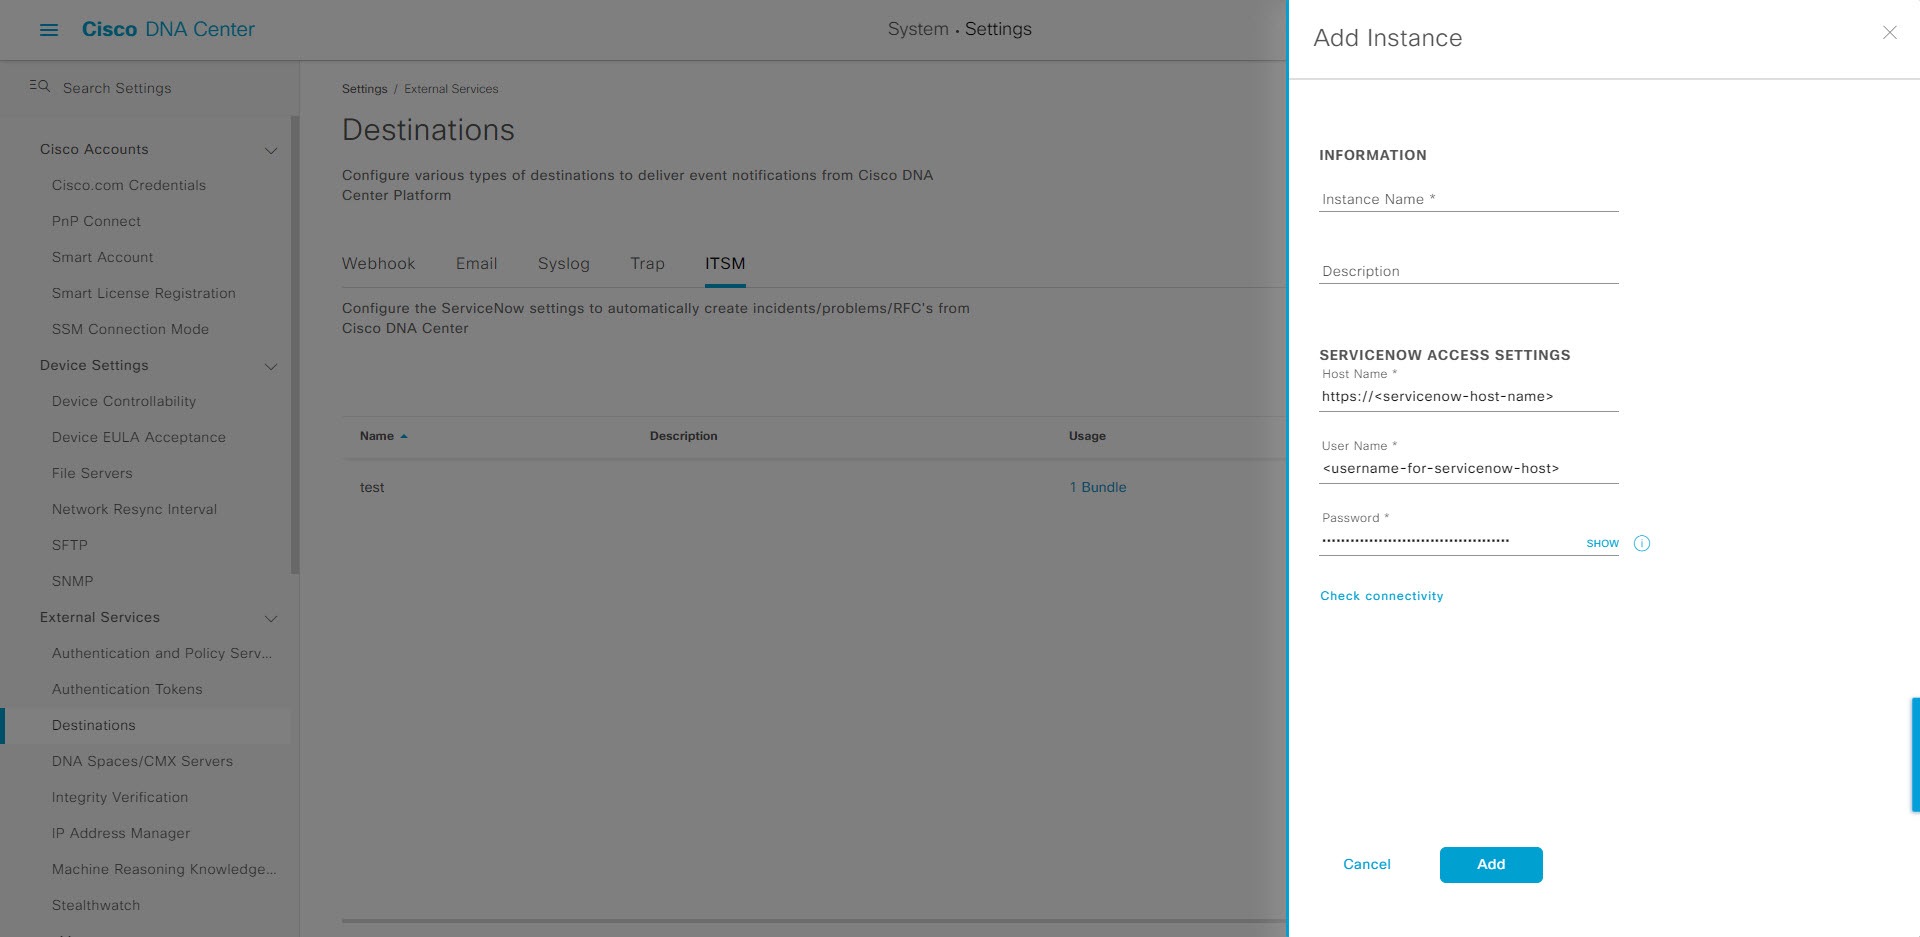Click the Name column sort arrow

(x=405, y=436)
